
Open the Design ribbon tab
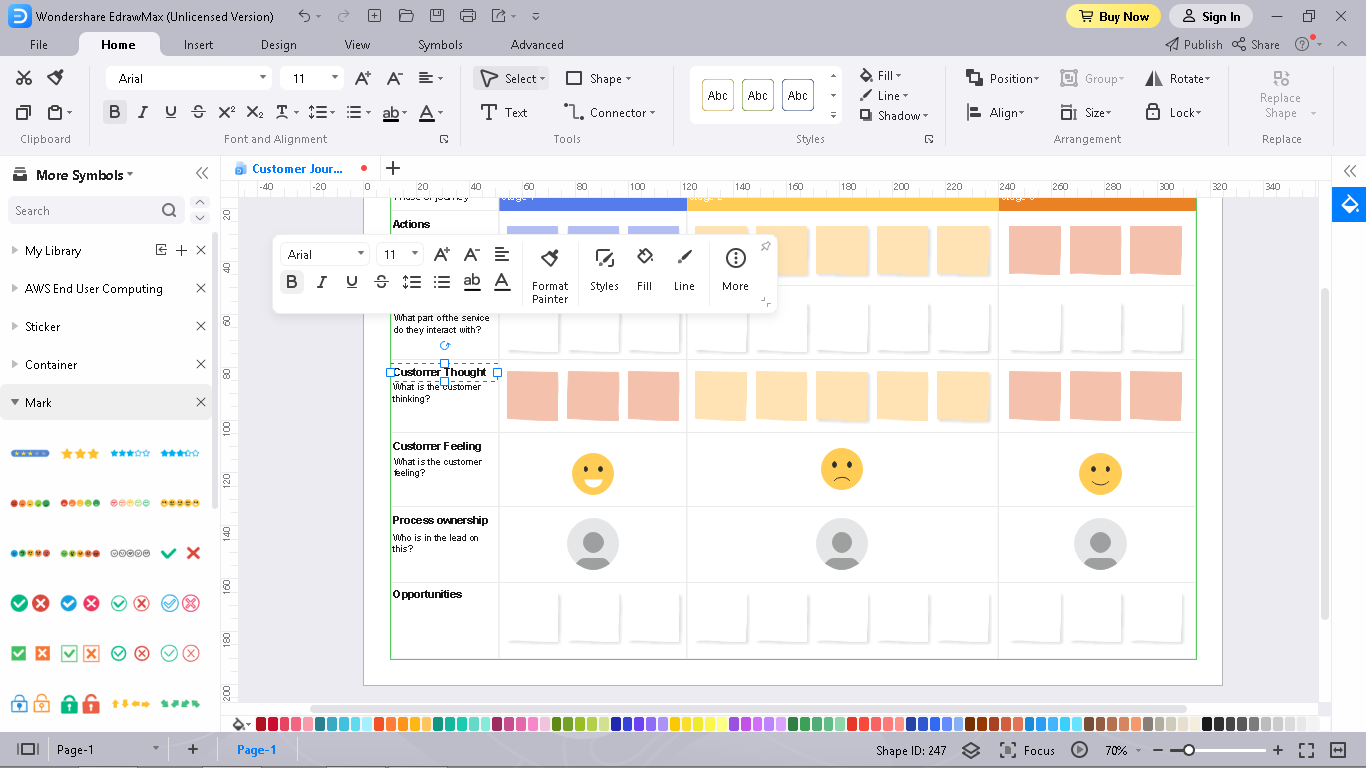pos(278,45)
